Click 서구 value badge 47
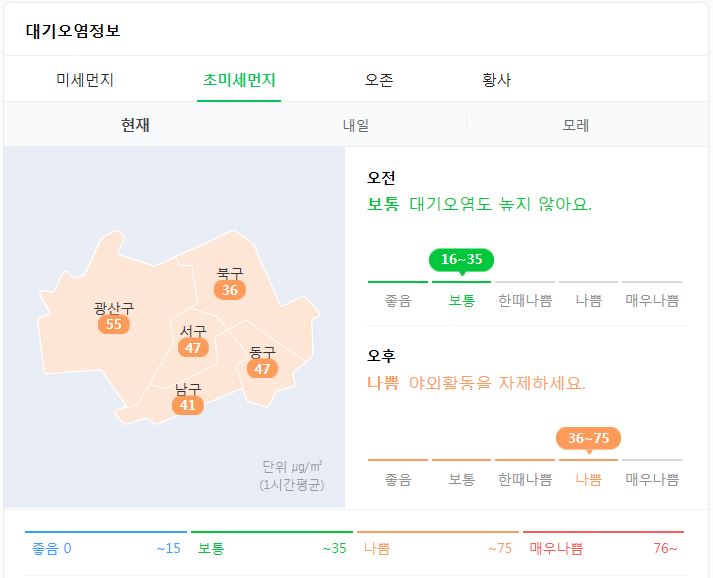 point(193,348)
